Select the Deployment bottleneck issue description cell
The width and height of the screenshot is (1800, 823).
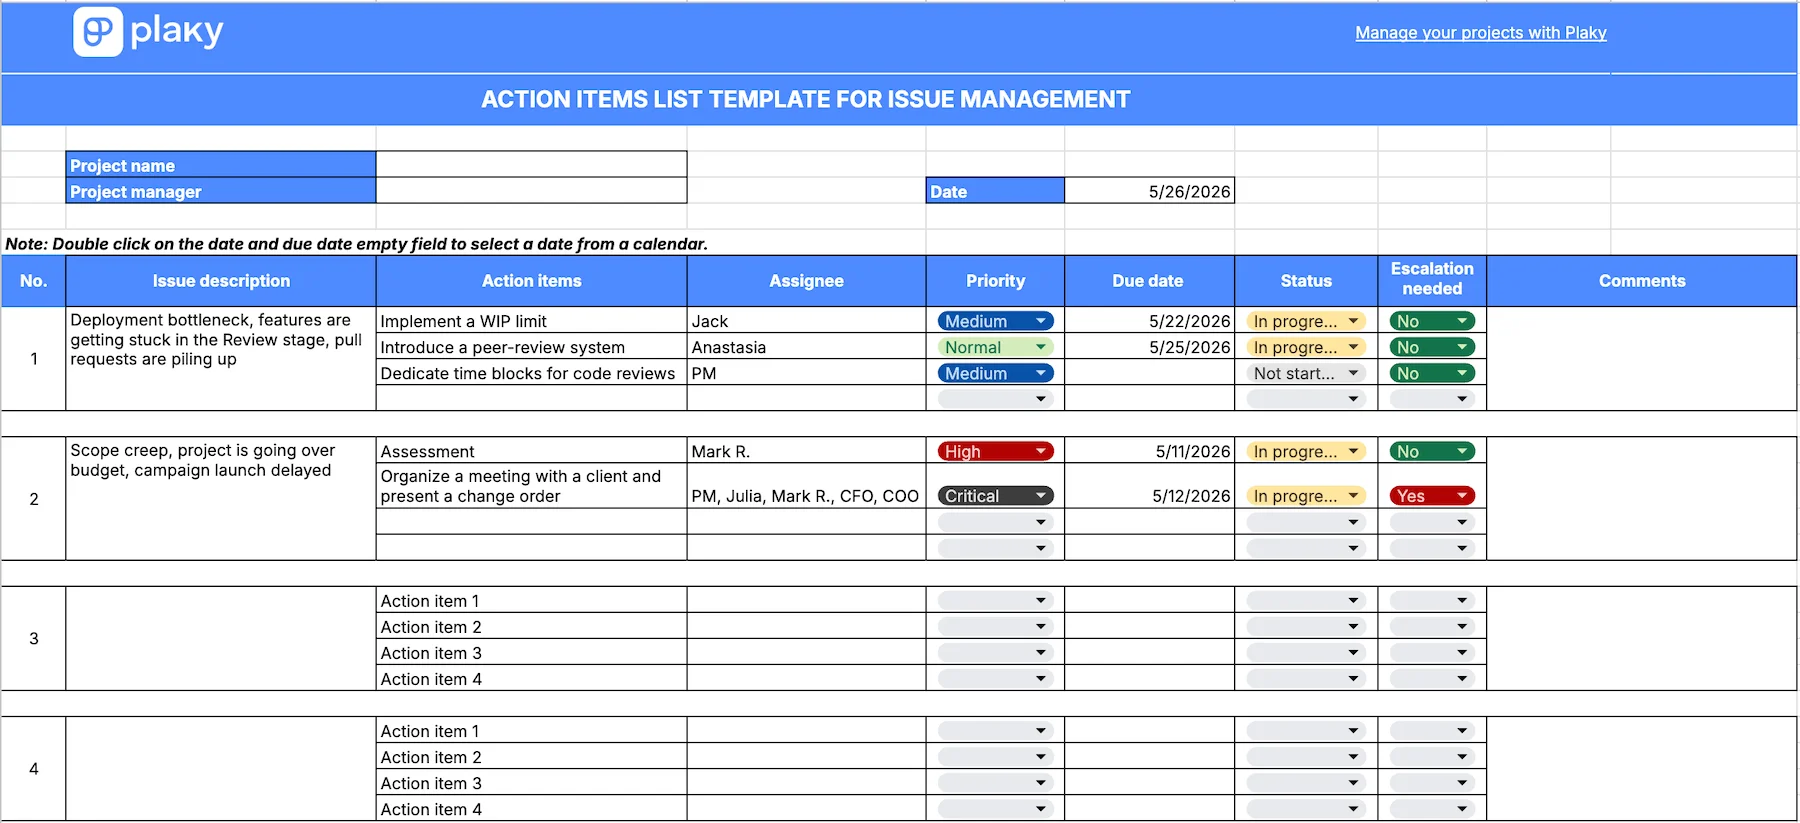221,358
